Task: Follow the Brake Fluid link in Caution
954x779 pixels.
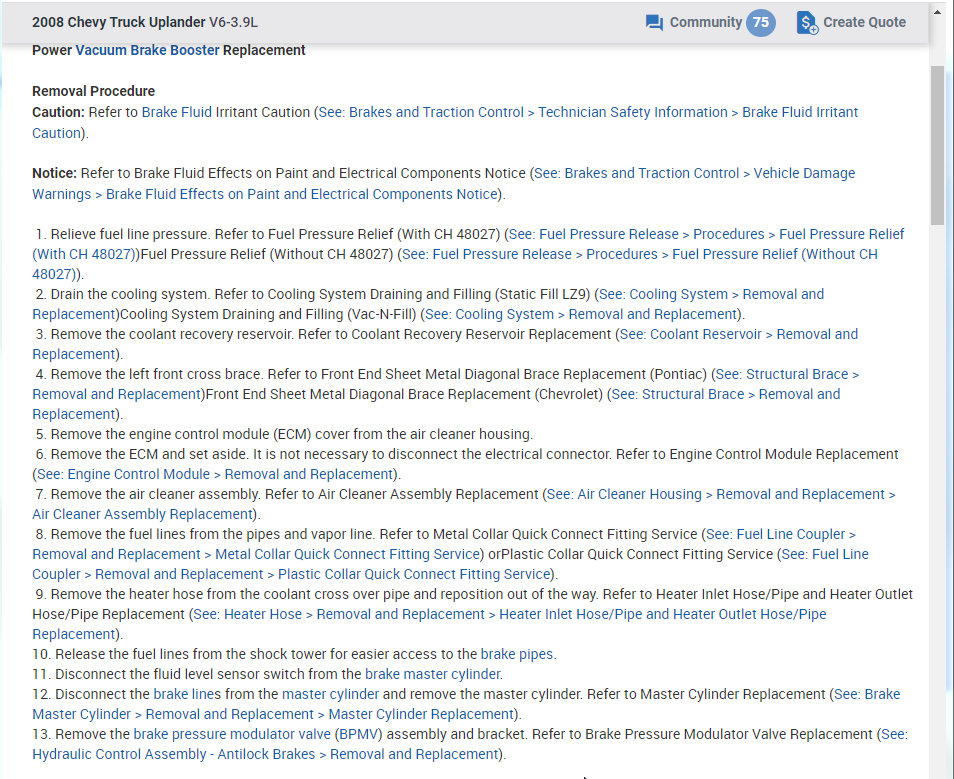Action: point(177,113)
